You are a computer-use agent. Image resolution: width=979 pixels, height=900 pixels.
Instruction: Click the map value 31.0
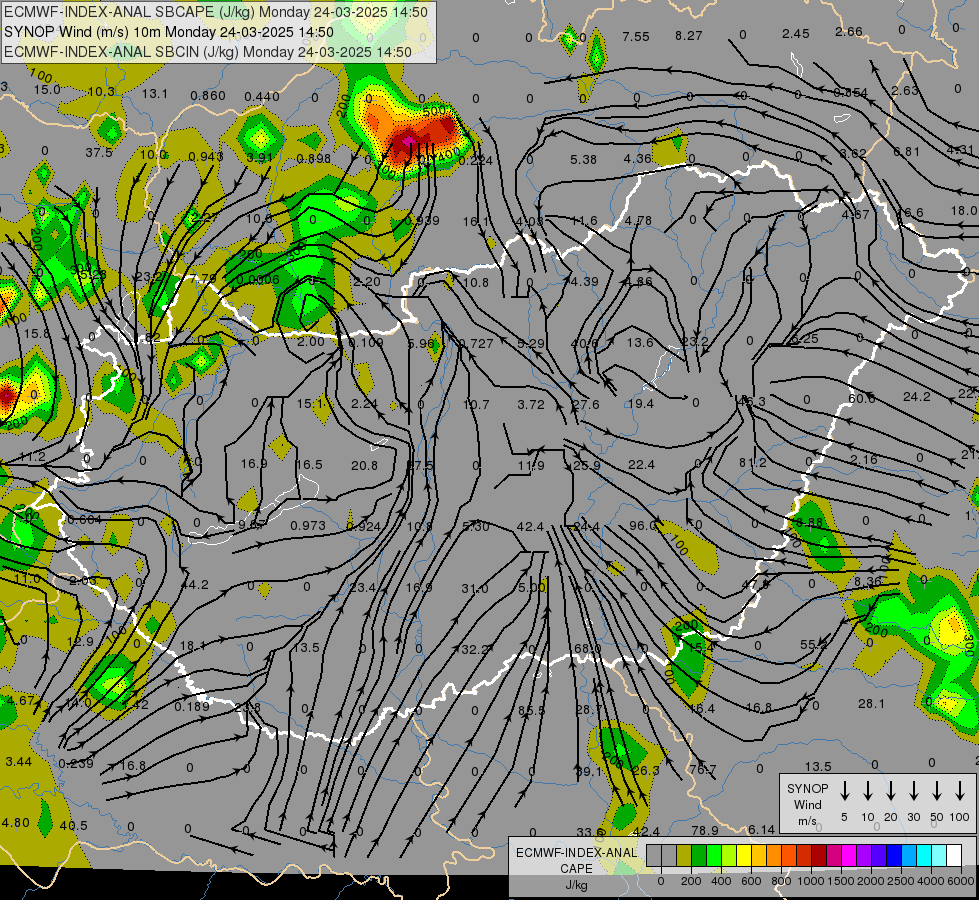(x=475, y=588)
